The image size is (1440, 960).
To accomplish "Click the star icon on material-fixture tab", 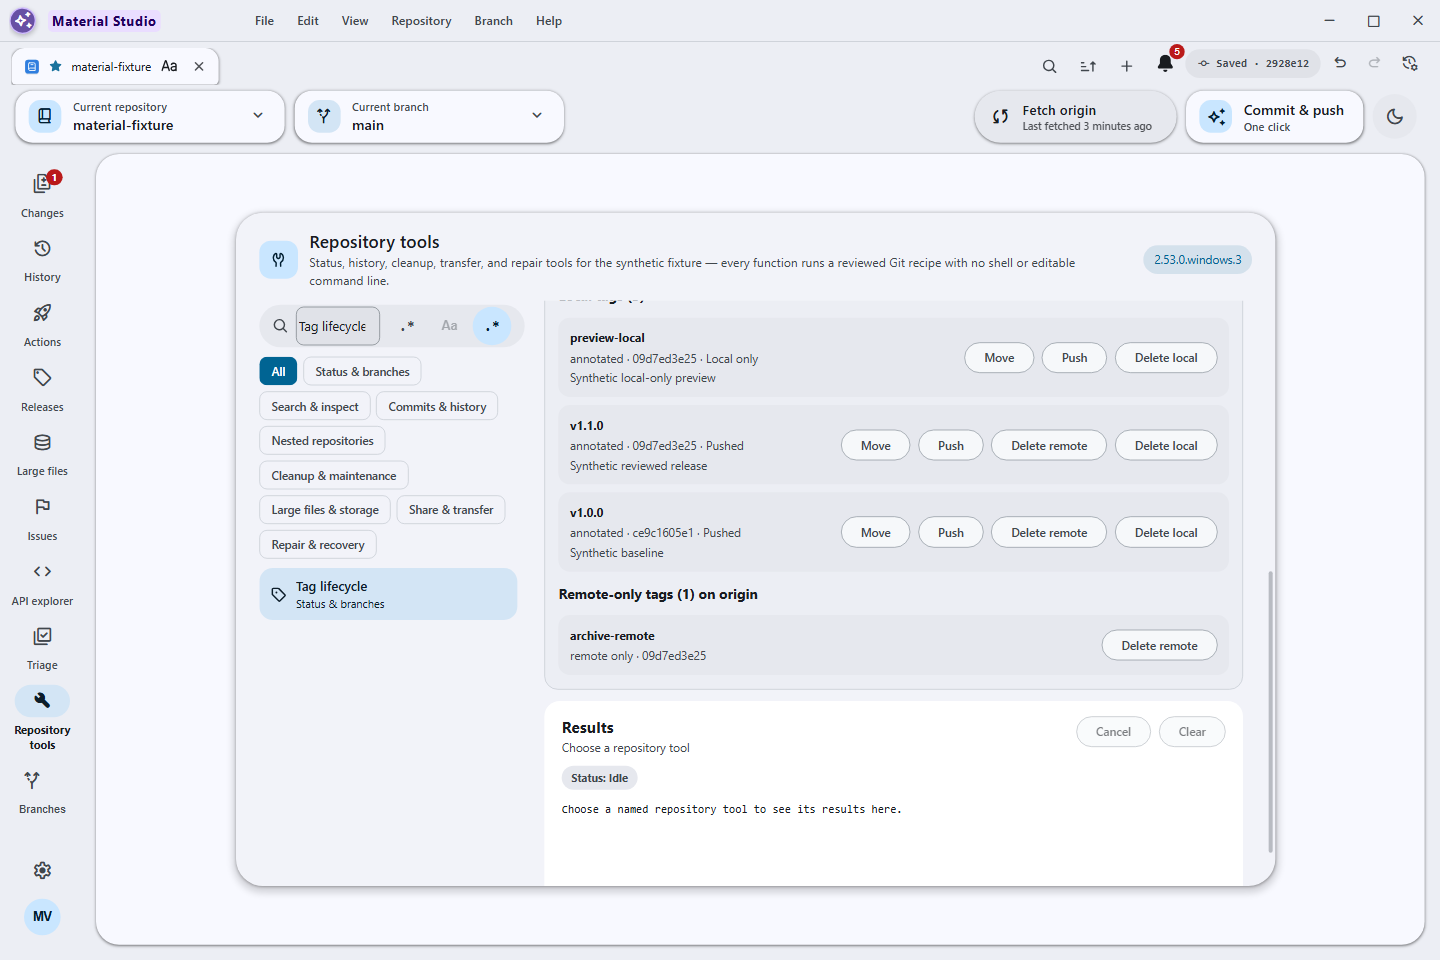I will tap(56, 66).
